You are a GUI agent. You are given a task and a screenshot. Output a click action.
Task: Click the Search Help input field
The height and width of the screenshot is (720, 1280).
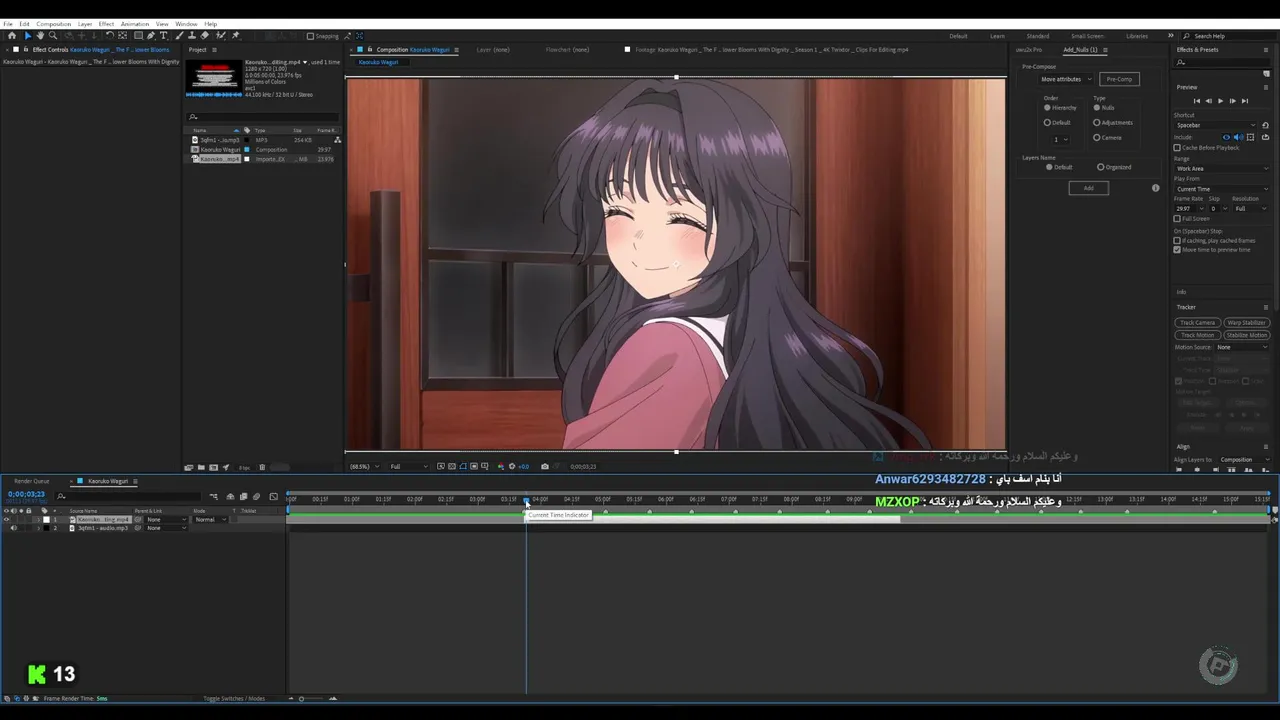1230,36
